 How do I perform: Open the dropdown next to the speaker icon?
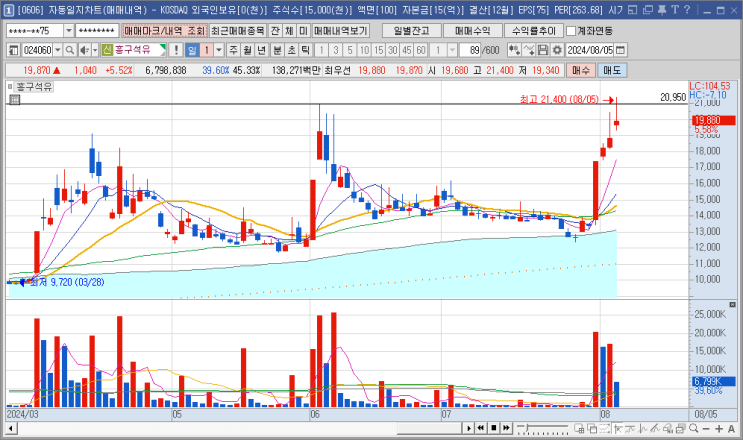(95, 50)
